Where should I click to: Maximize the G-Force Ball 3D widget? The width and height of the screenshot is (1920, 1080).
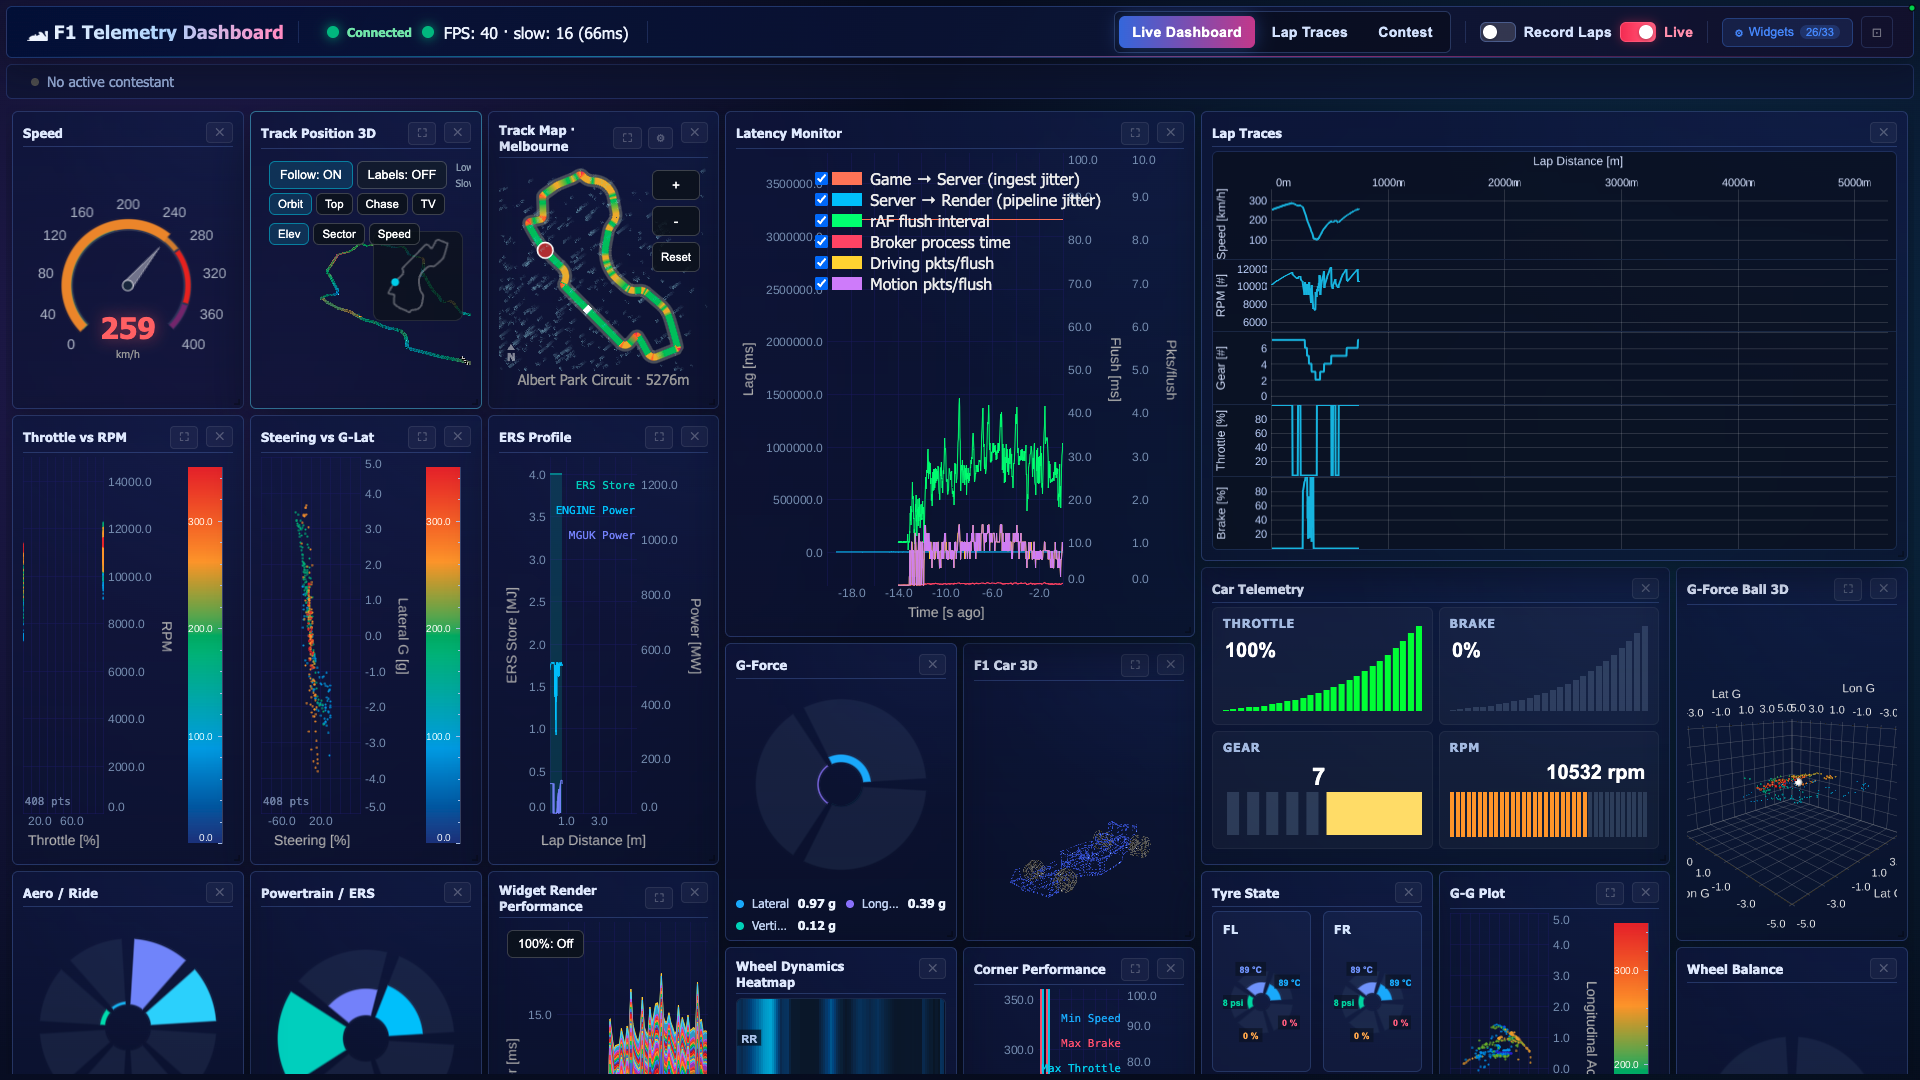1848,588
